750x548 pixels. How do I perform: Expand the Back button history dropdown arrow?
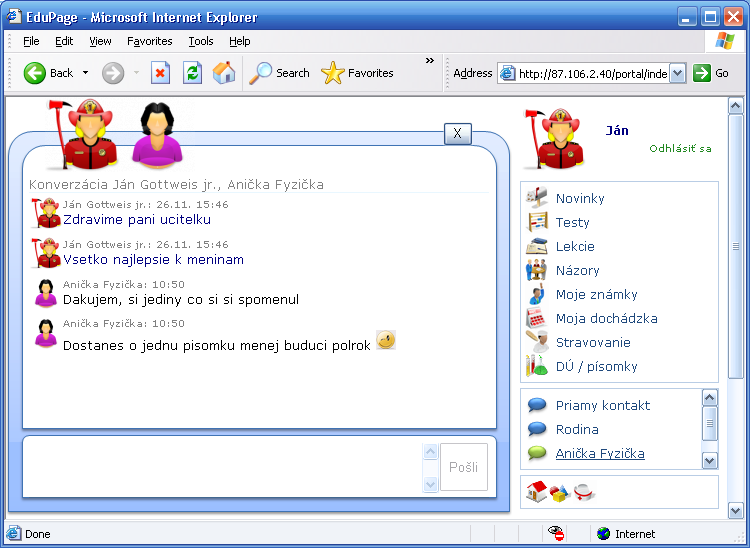point(86,73)
